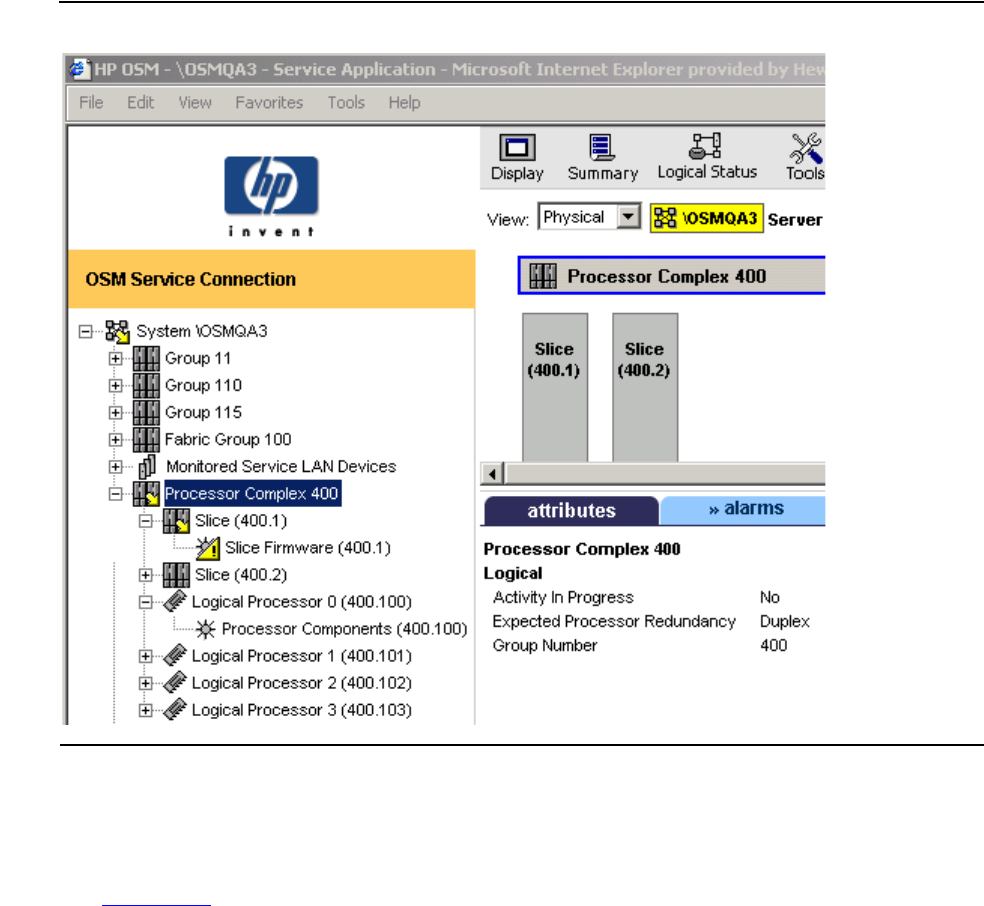Viewport: 984px width, 906px height.
Task: Expand the Group 110 node
Action: pyautogui.click(x=115, y=385)
